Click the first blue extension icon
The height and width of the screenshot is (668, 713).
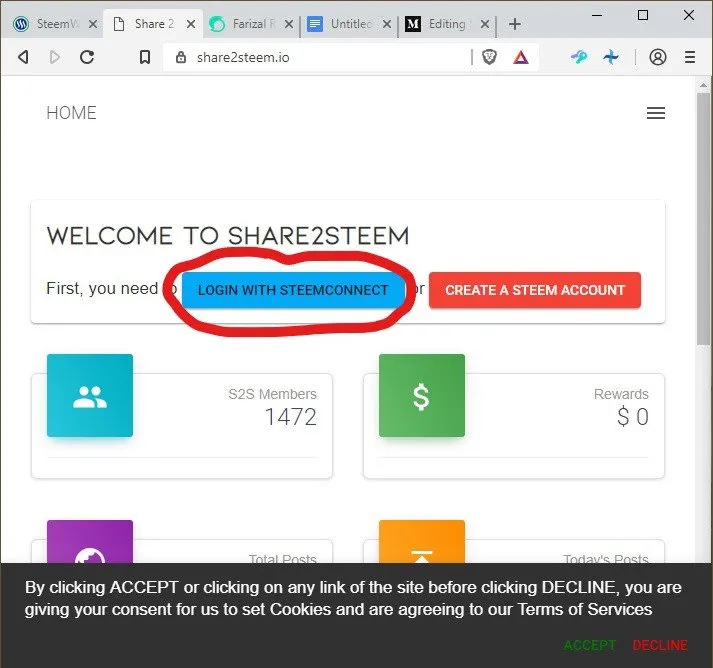tap(578, 57)
